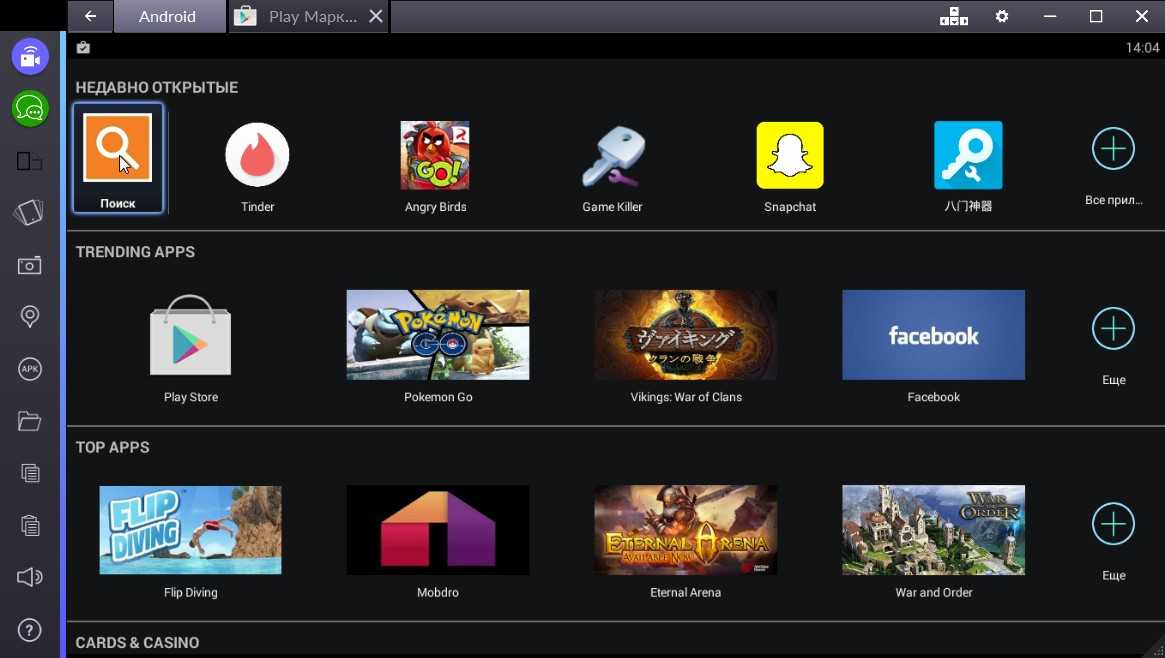The image size is (1165, 658).
Task: Open the settings gear in title bar
Action: 1002,17
